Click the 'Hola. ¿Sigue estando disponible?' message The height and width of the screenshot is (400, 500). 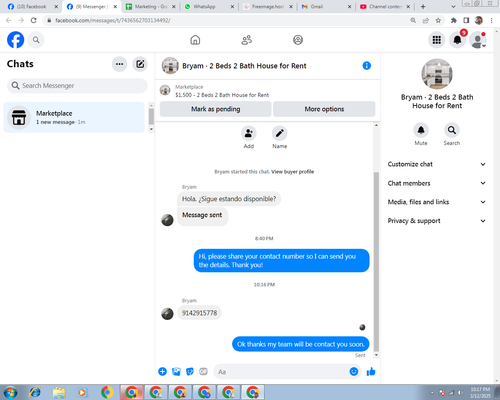pos(229,199)
